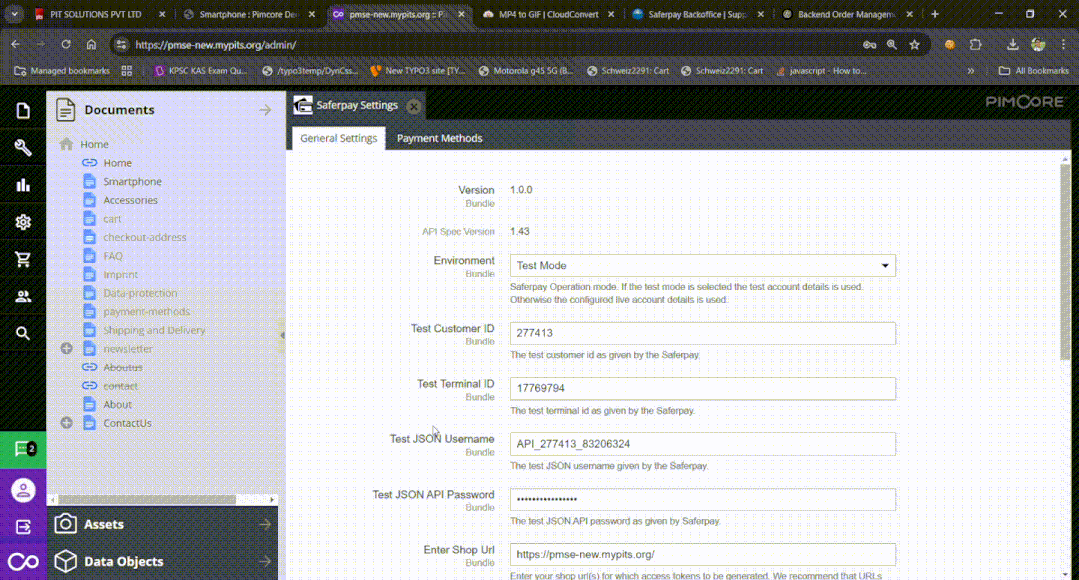The width and height of the screenshot is (1079, 580).
Task: Expand the Data Objects panel
Action: coord(265,561)
